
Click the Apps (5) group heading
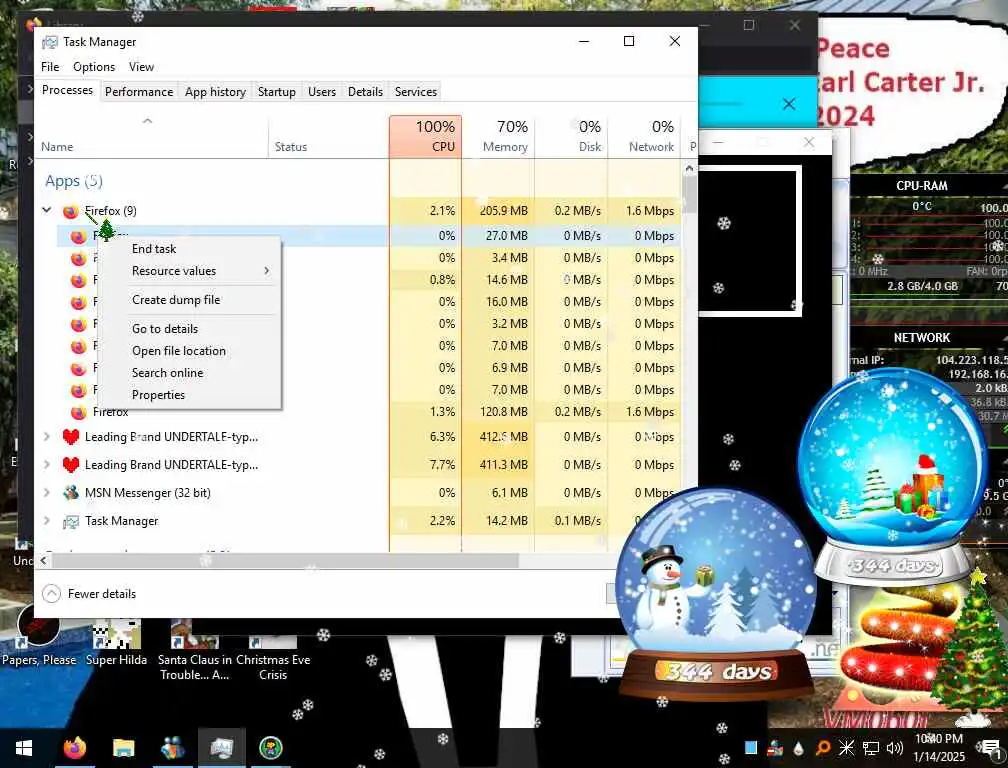[74, 181]
